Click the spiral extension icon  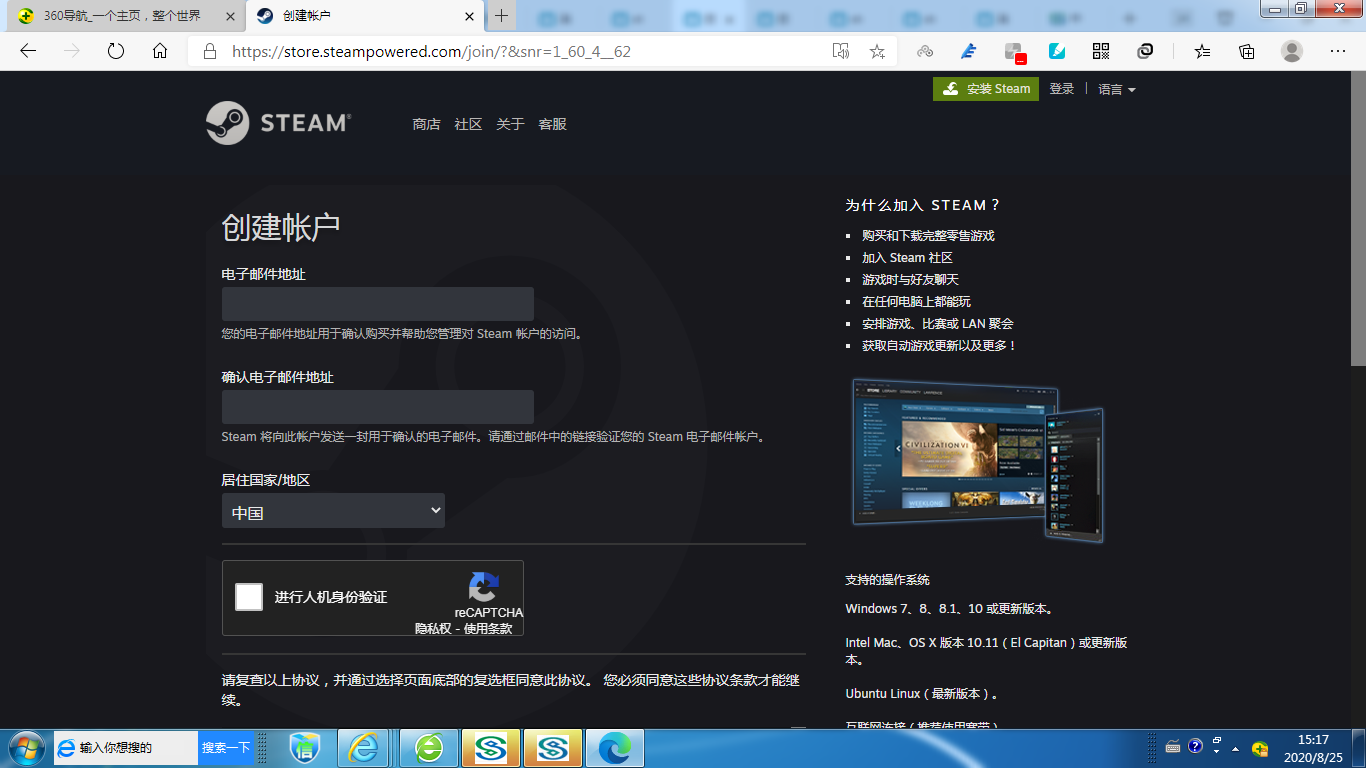point(1145,51)
